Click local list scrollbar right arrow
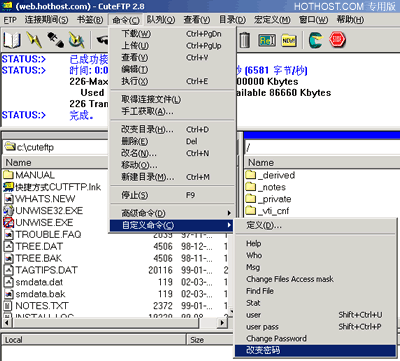400x361 pixels. click(x=222, y=323)
